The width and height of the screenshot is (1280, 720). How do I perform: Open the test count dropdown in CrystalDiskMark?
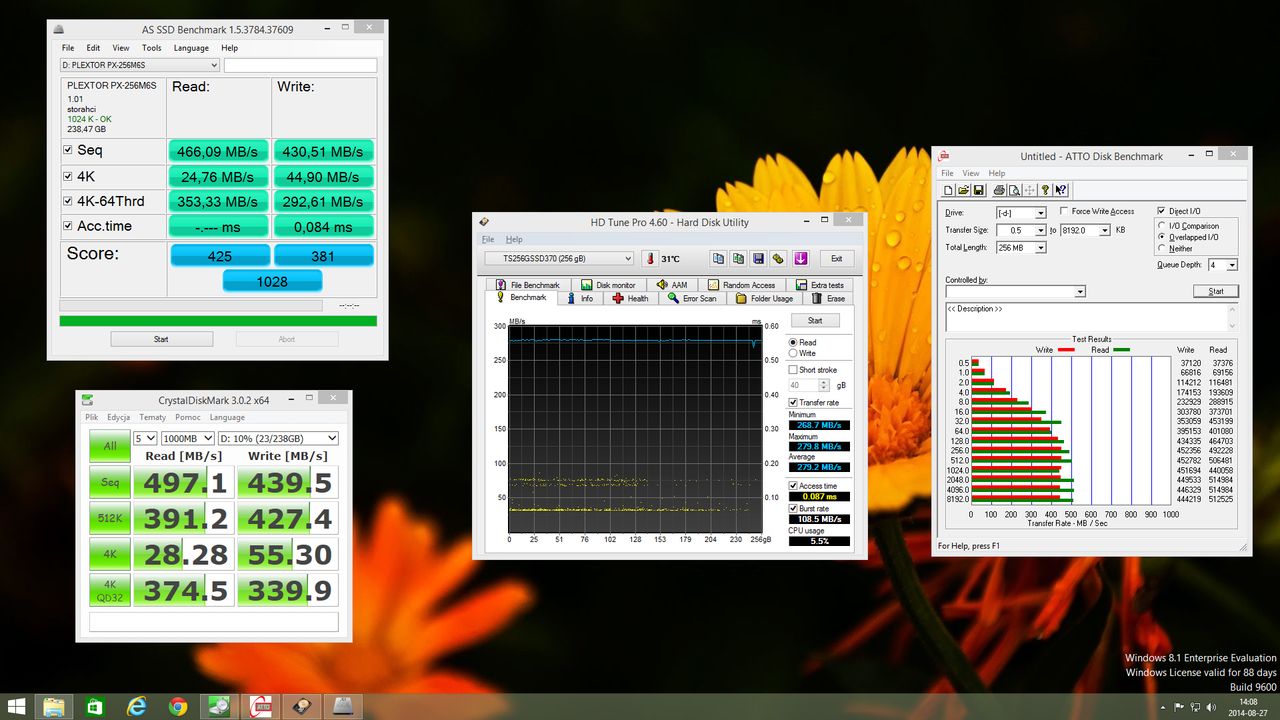145,438
